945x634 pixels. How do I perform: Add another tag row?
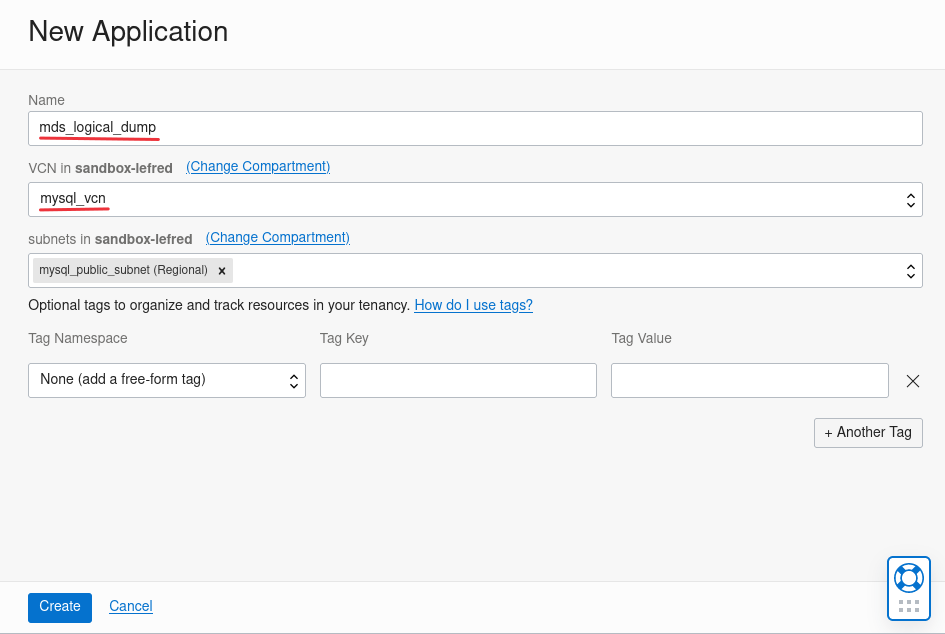(868, 432)
